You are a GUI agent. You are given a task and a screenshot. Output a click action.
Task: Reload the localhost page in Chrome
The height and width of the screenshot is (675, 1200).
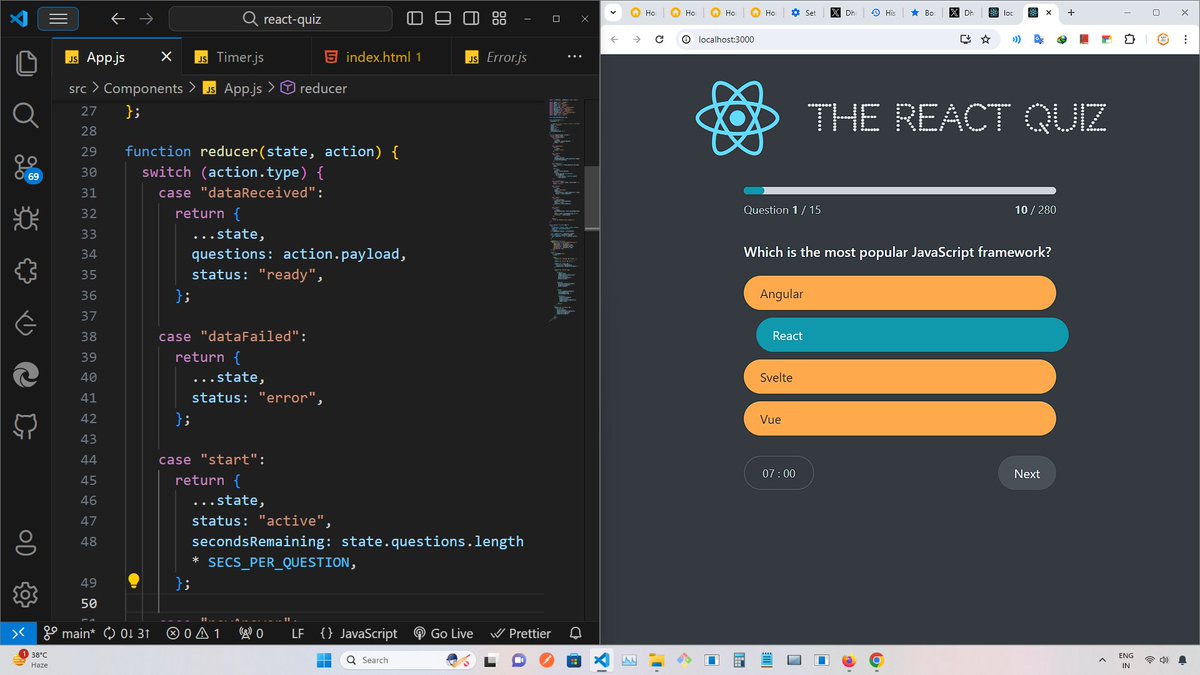tap(659, 39)
